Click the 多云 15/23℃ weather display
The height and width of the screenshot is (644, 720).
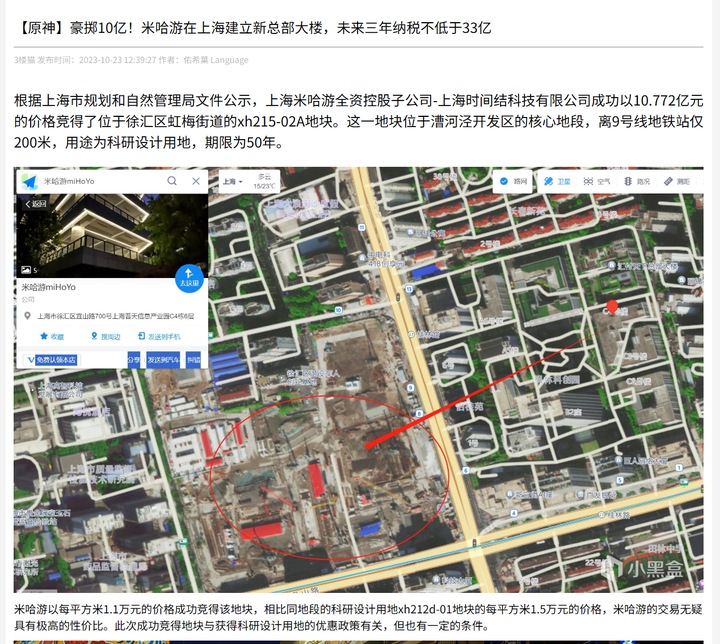(x=264, y=181)
